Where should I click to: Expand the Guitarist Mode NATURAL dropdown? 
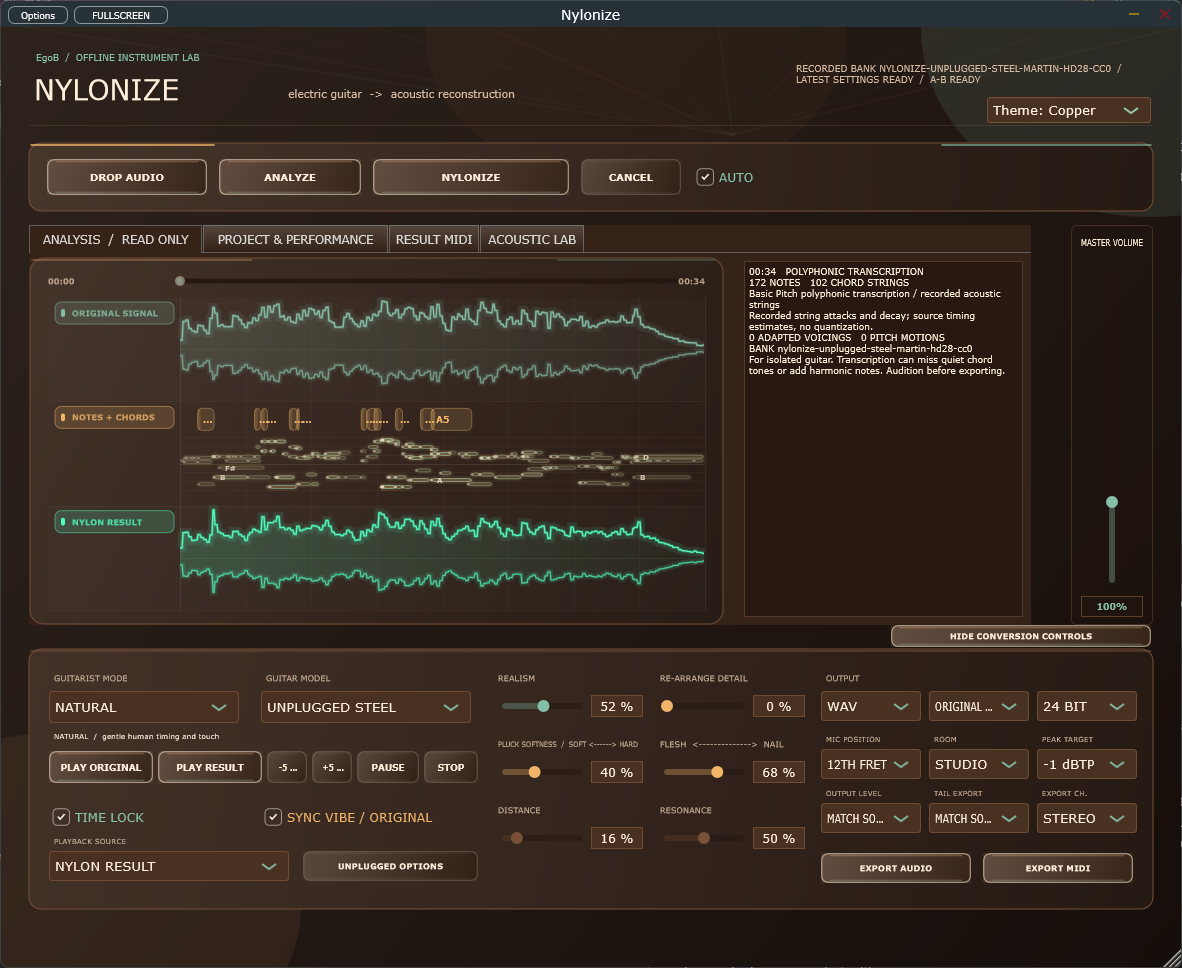tap(144, 707)
